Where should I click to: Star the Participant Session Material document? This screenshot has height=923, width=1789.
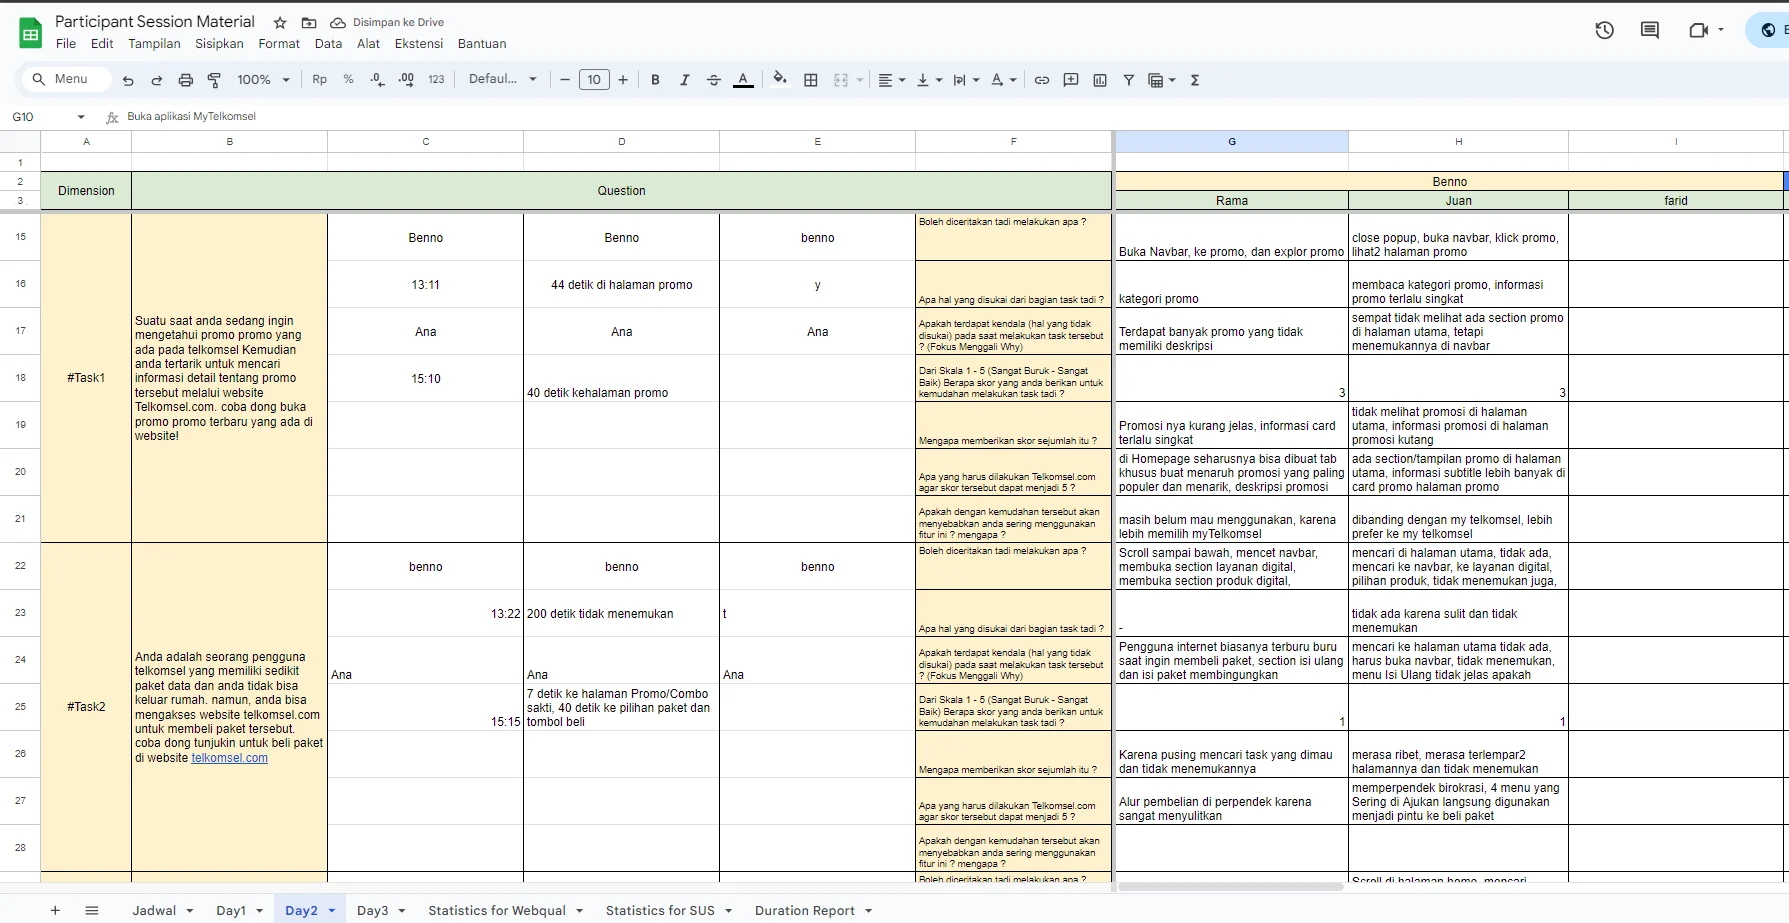[280, 22]
